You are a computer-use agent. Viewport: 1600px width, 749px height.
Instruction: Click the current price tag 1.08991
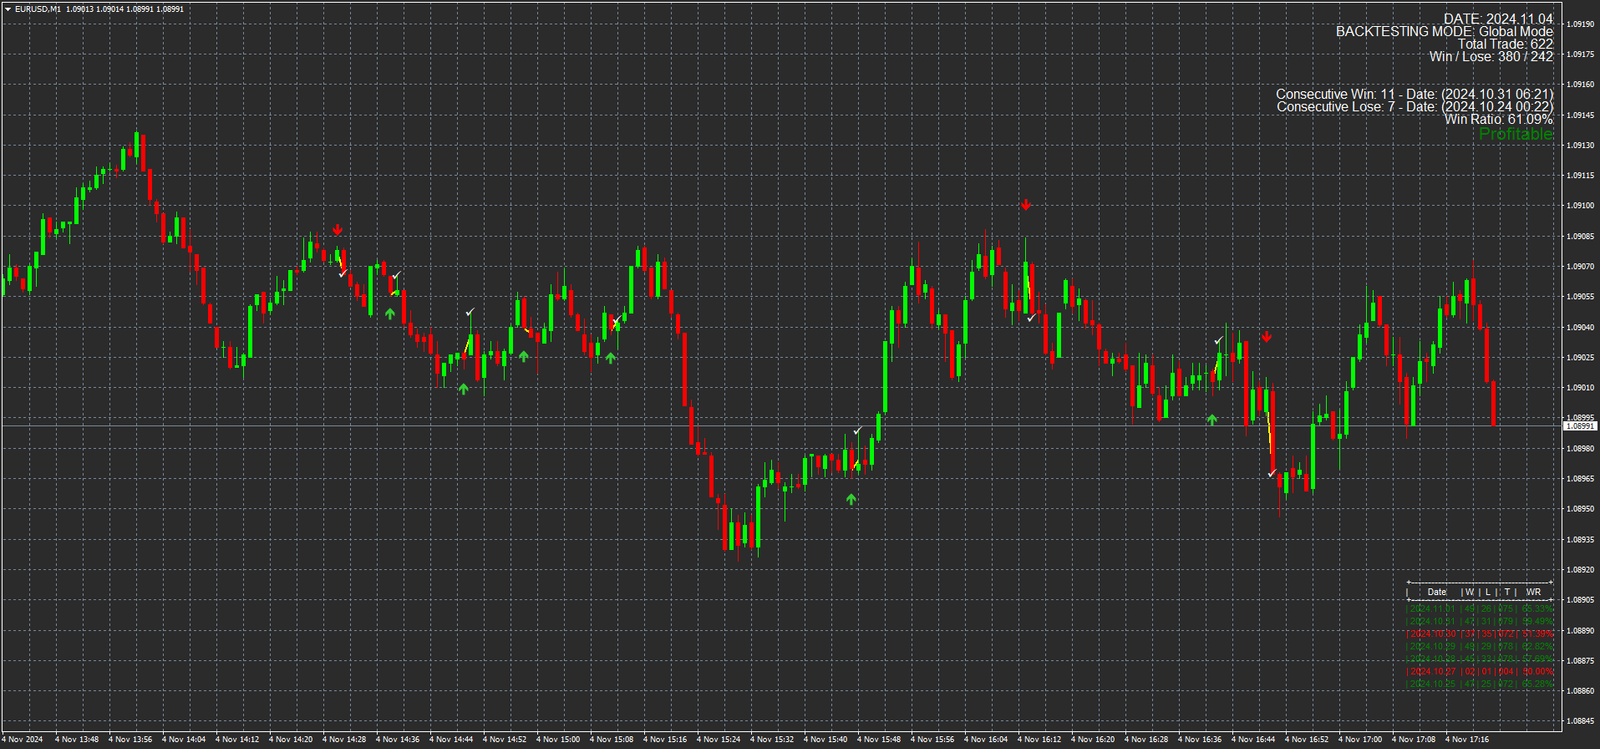pyautogui.click(x=1580, y=426)
